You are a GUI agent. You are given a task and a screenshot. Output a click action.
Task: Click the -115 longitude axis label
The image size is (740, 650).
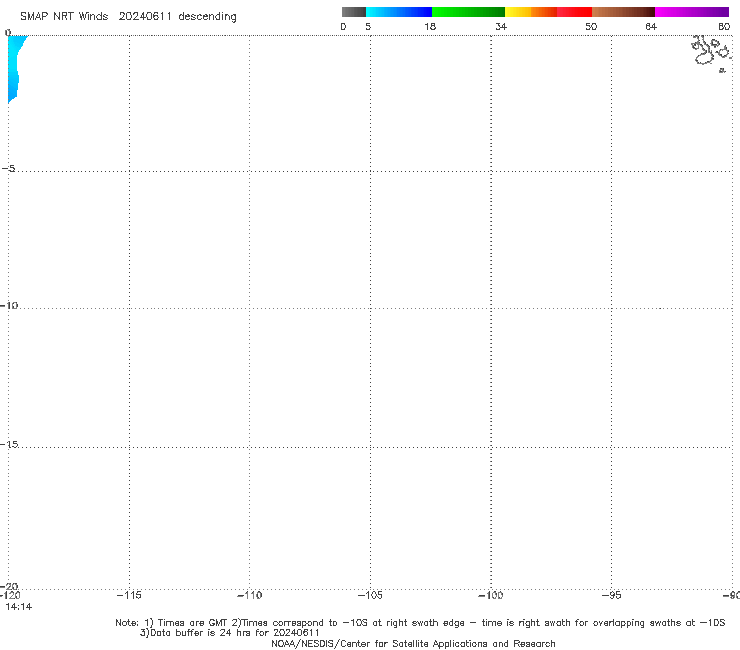point(129,595)
